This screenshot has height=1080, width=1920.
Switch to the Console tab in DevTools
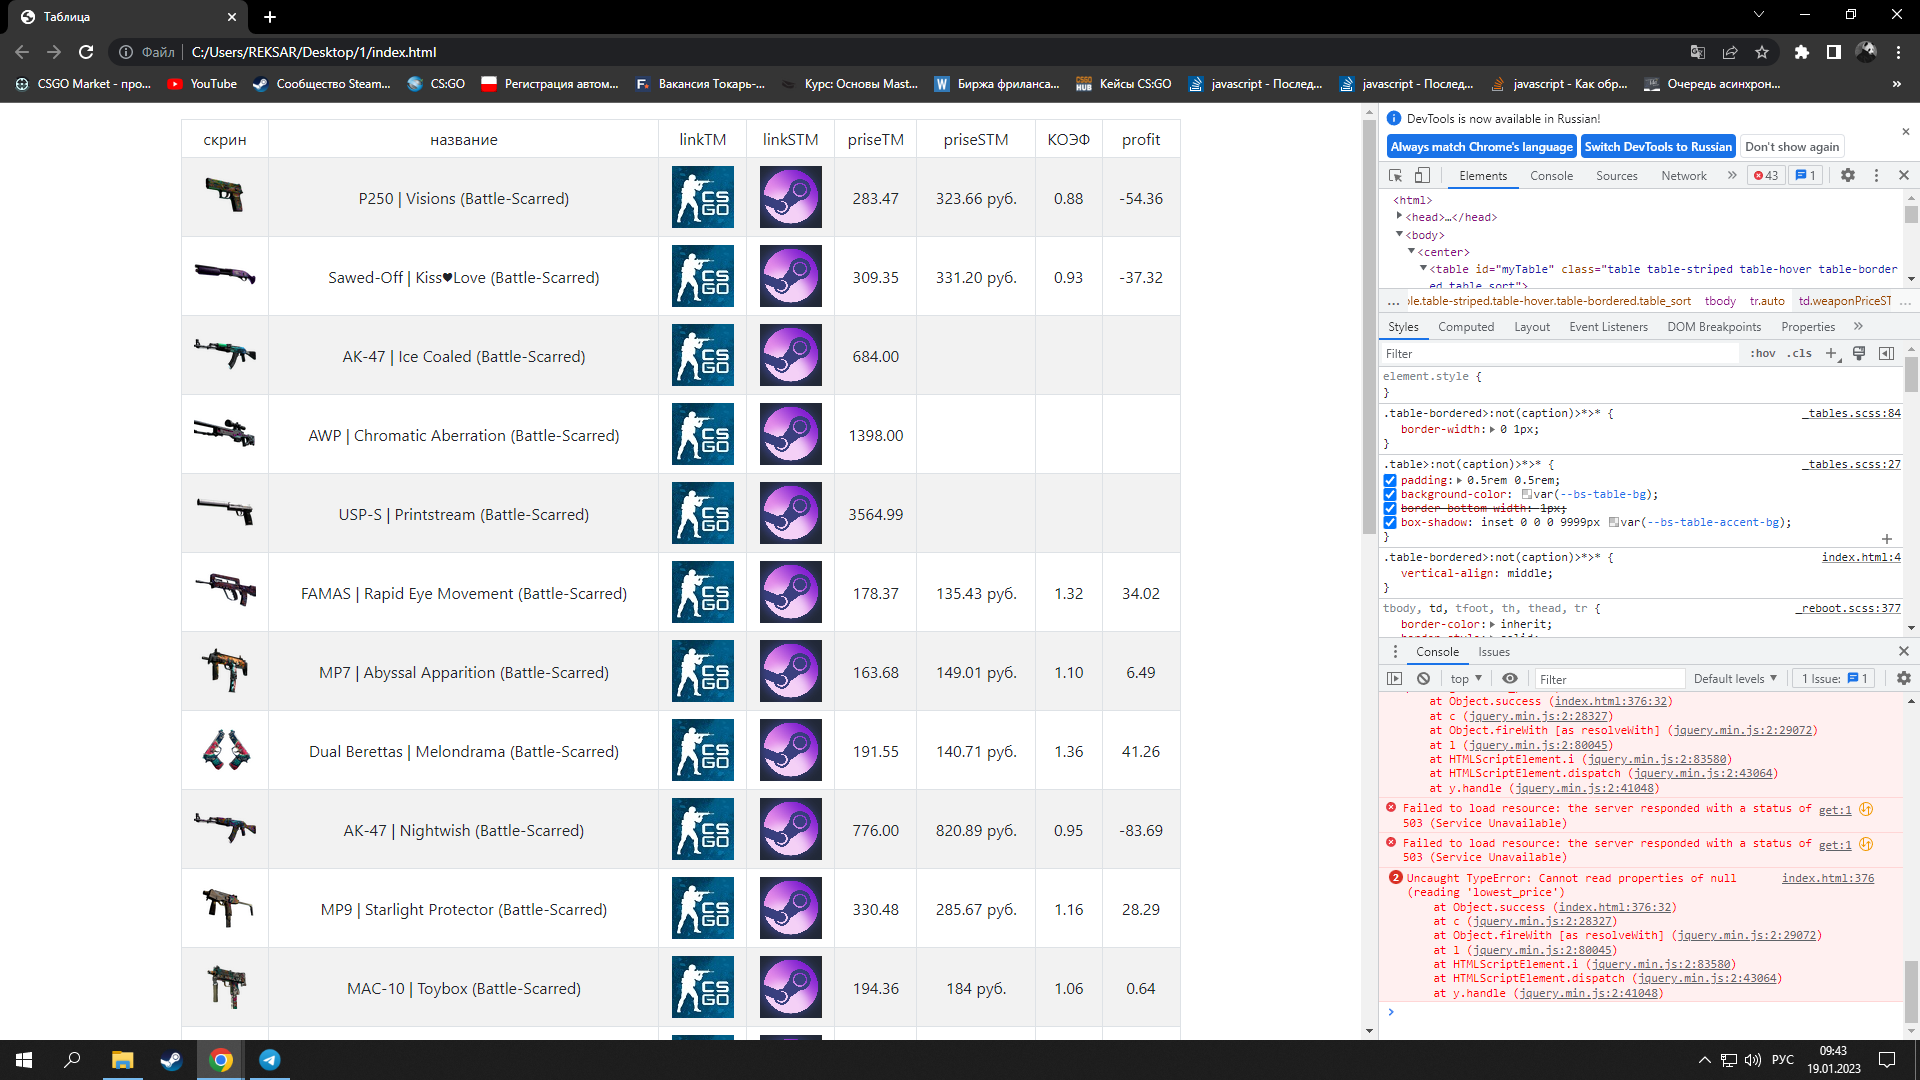1551,176
